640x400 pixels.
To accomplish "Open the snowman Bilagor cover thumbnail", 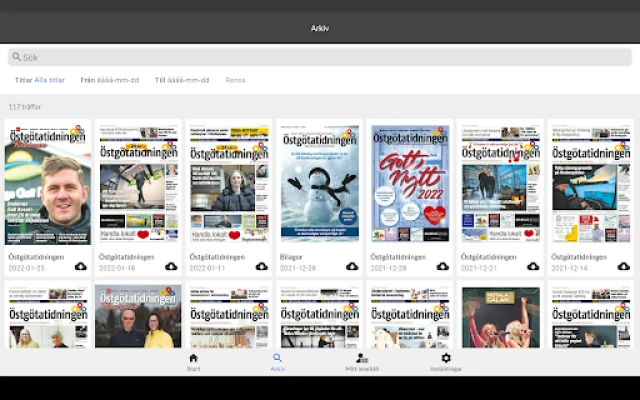I will (x=319, y=183).
